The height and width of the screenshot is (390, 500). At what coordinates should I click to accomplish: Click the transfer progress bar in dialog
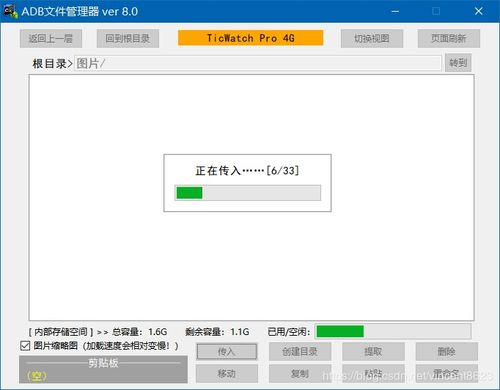248,193
